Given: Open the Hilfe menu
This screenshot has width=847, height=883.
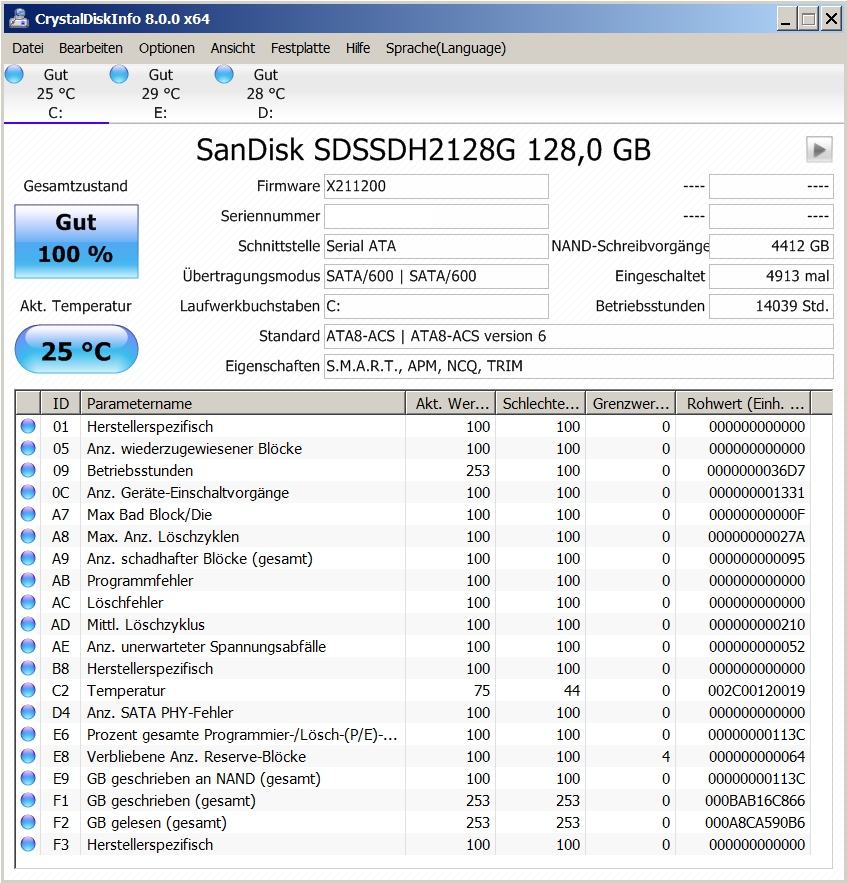Looking at the screenshot, I should click(x=358, y=48).
